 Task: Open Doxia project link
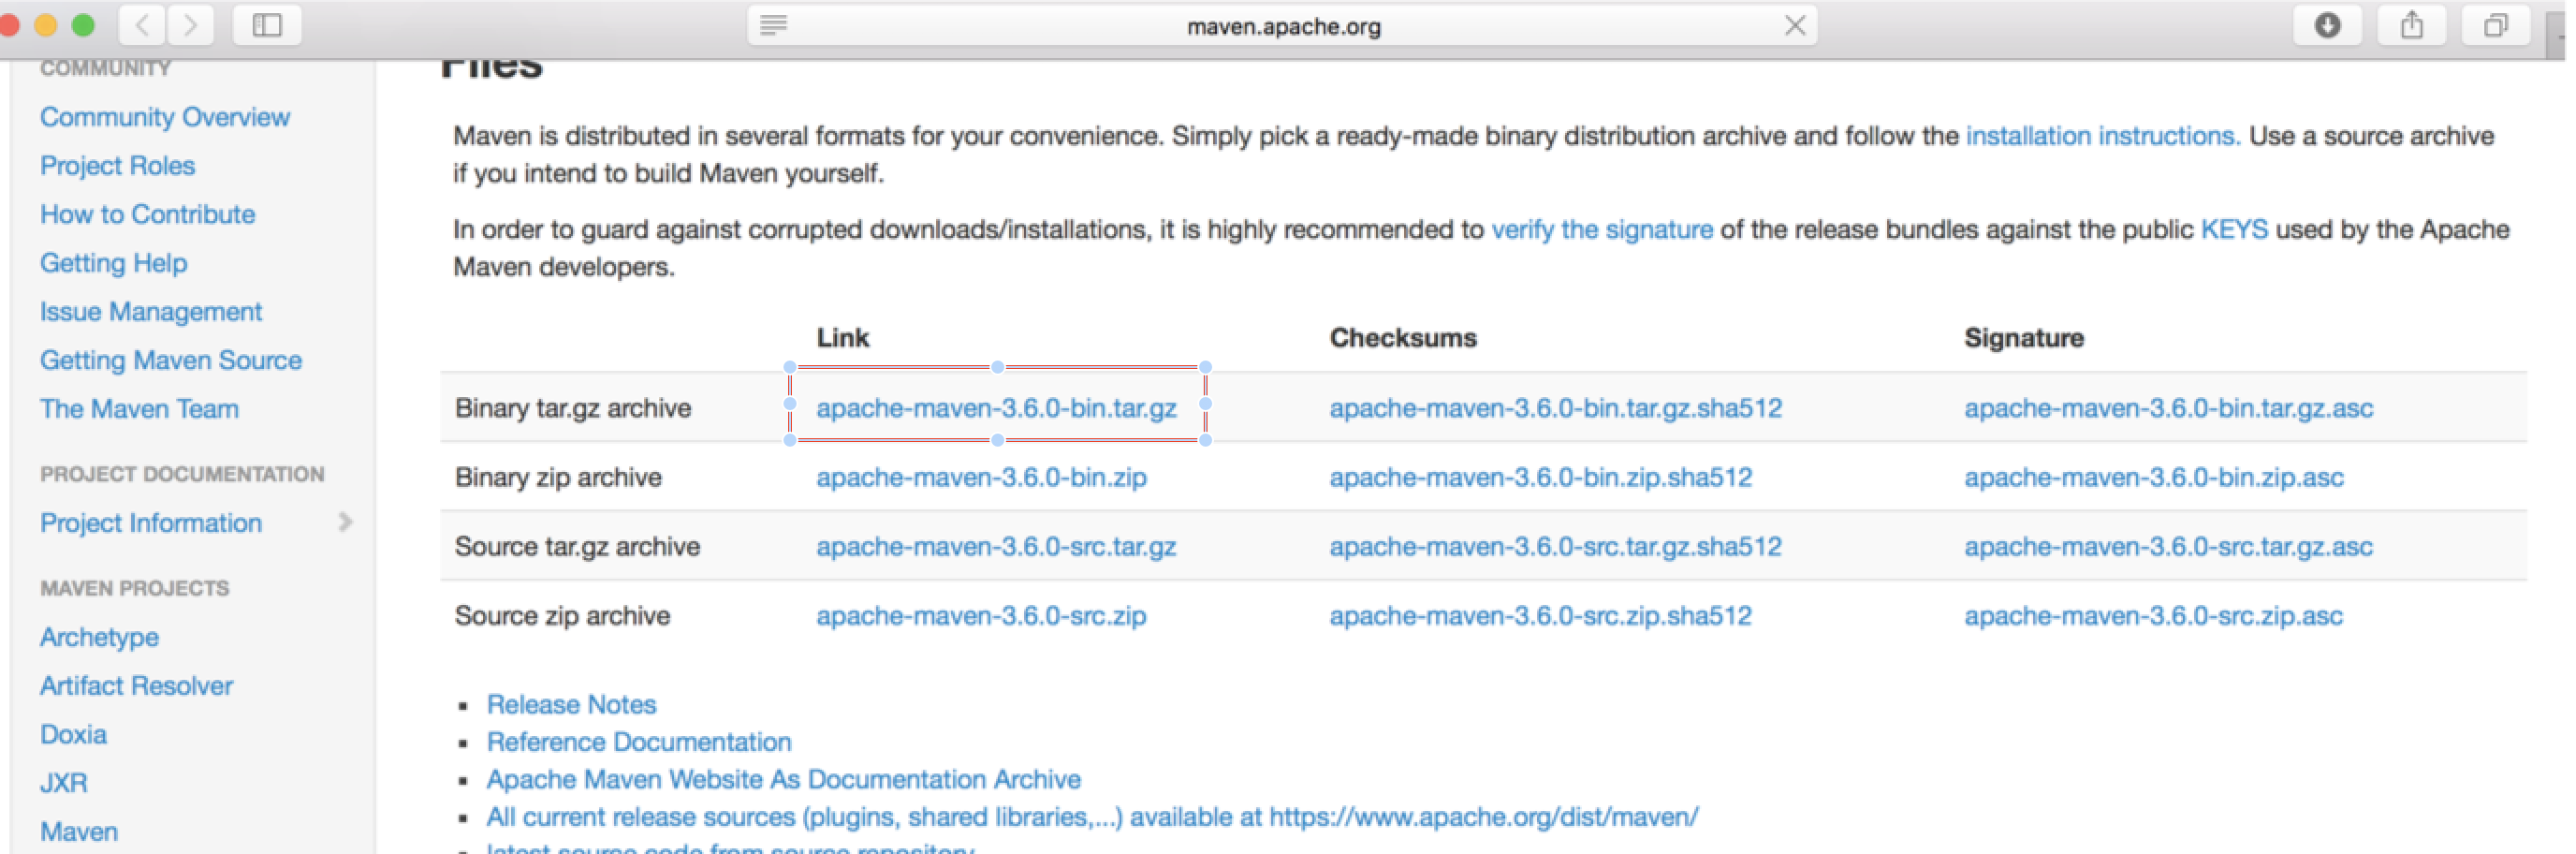point(74,735)
